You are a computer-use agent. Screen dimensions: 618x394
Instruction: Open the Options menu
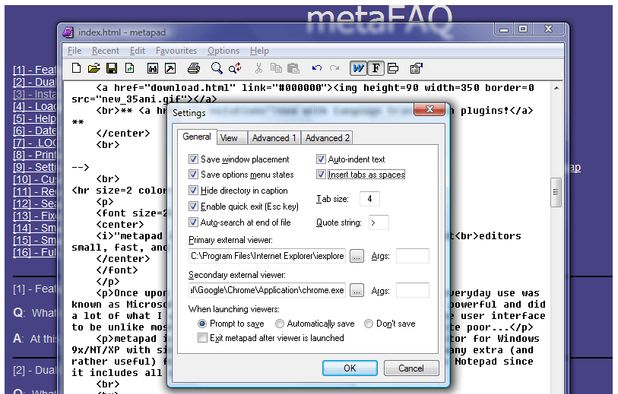tap(223, 51)
